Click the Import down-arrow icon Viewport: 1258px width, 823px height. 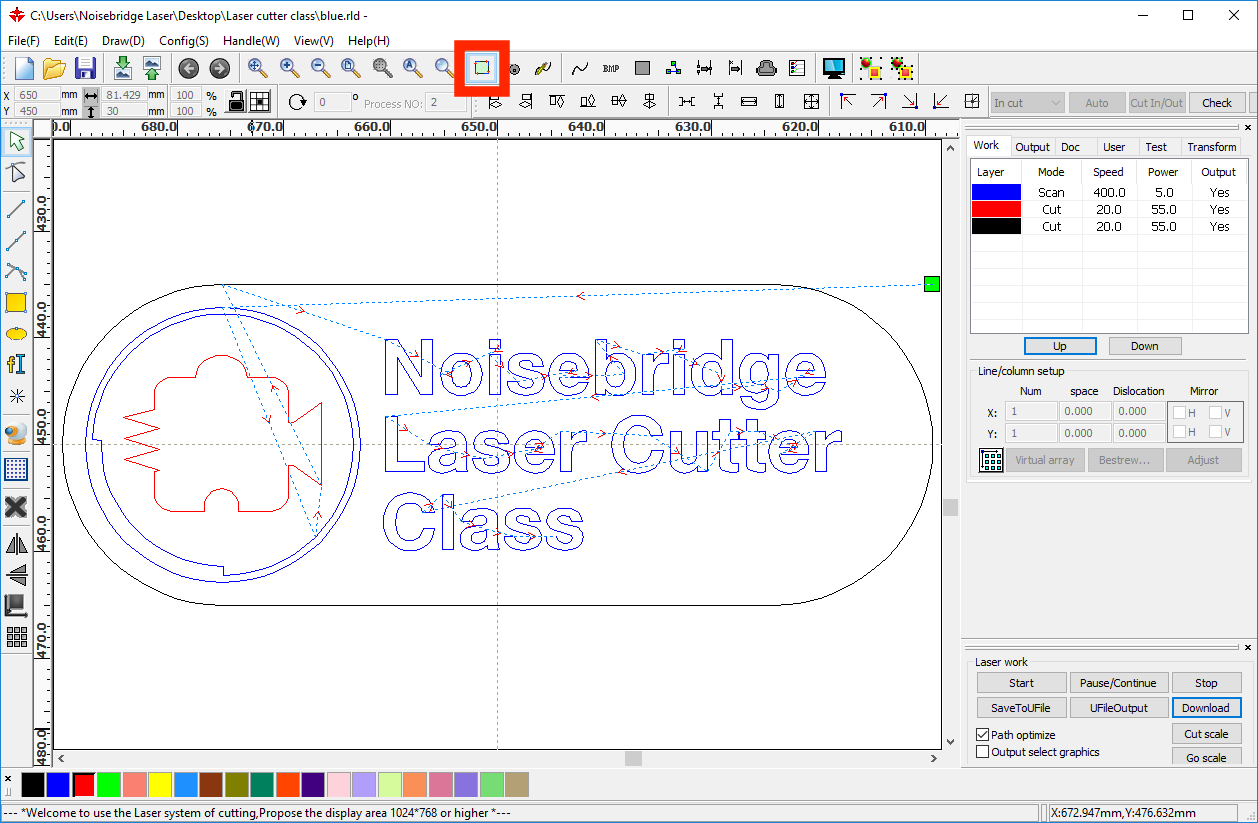coord(122,68)
